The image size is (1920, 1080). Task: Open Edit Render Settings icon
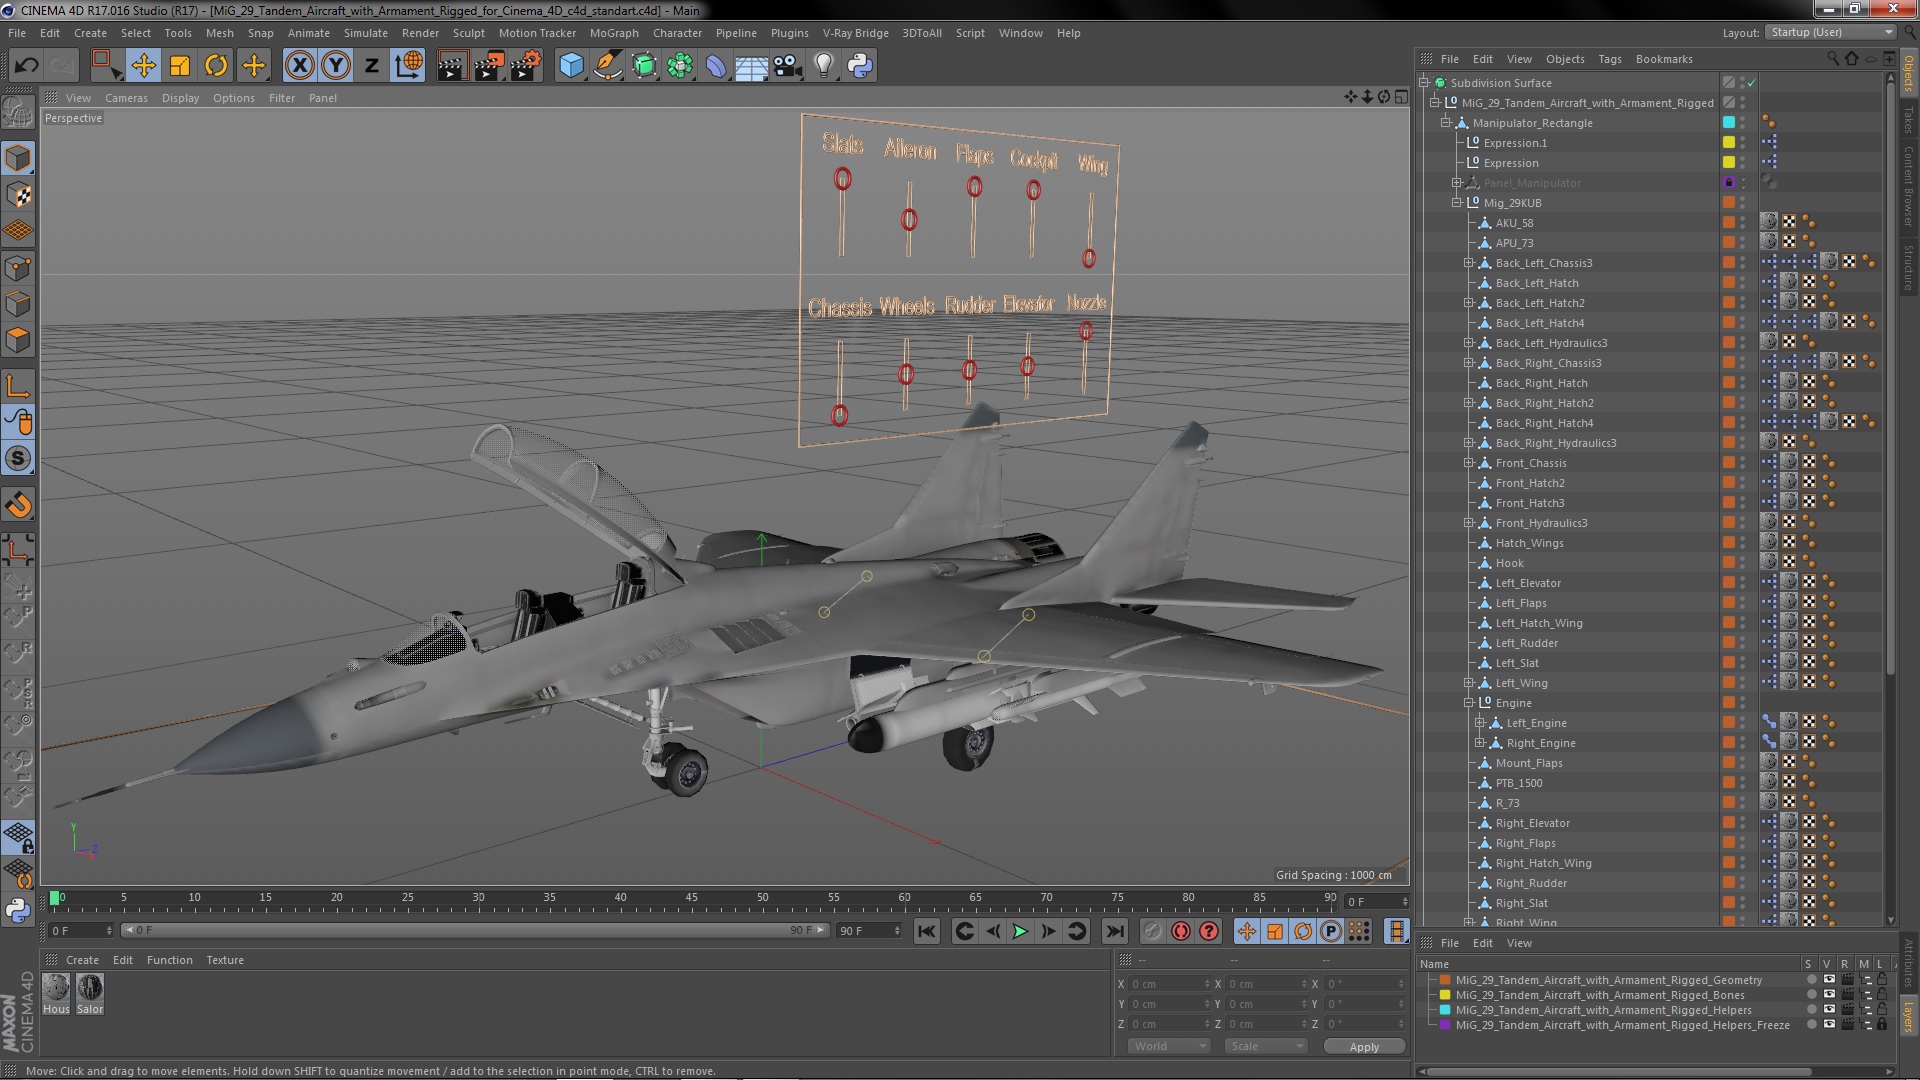(x=526, y=66)
